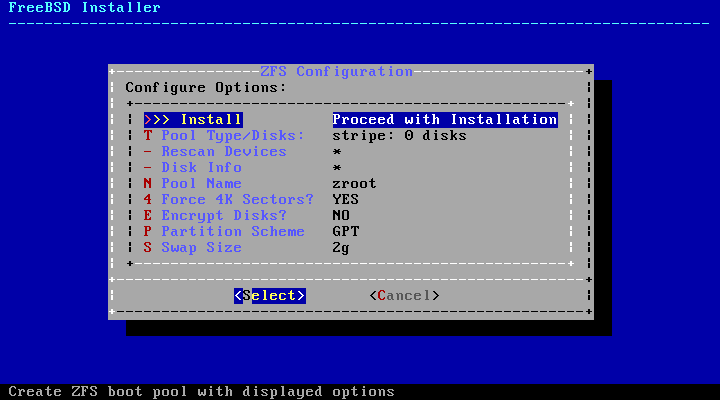Click the stripe: 0 disks value
The width and height of the screenshot is (720, 400).
[x=399, y=135]
